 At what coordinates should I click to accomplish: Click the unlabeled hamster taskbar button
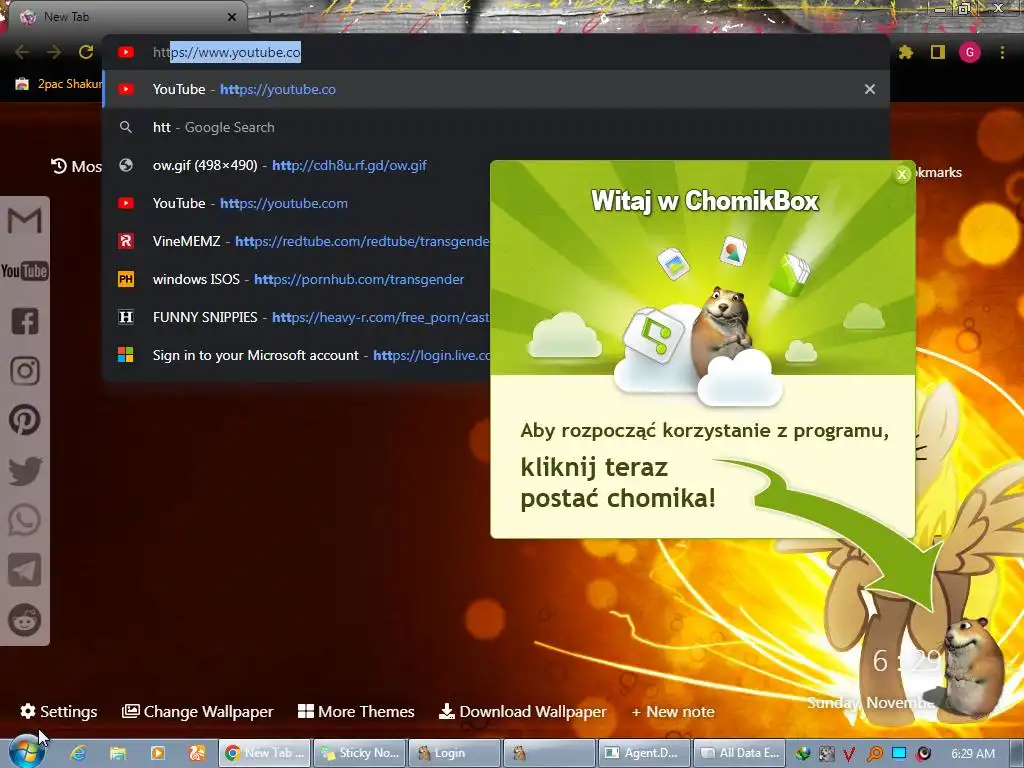[549, 753]
